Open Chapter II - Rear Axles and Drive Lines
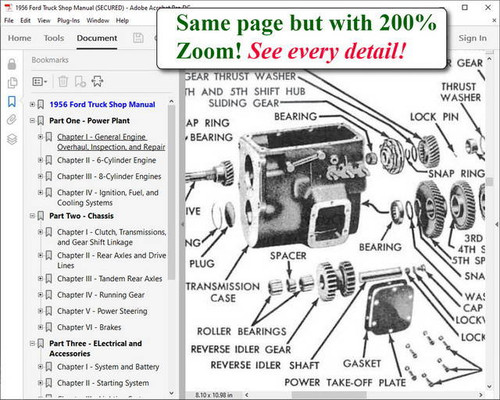Screen dimensions: 500x400 click(x=111, y=260)
